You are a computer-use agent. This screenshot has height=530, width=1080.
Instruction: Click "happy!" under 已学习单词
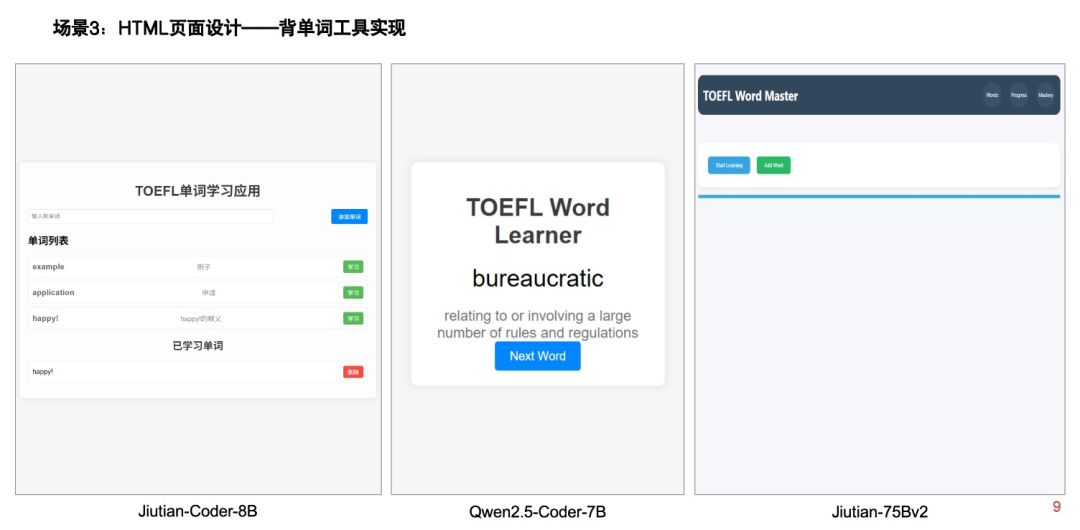pyautogui.click(x=43, y=372)
